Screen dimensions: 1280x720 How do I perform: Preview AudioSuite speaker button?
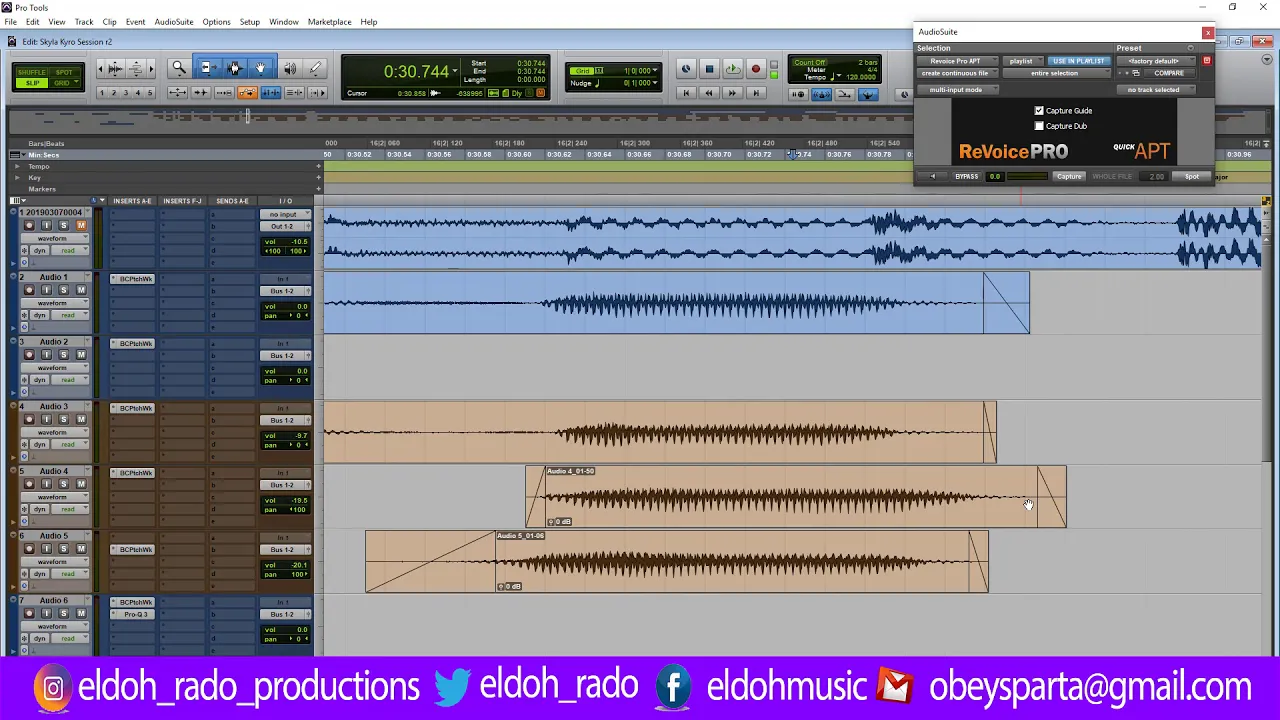click(x=933, y=177)
